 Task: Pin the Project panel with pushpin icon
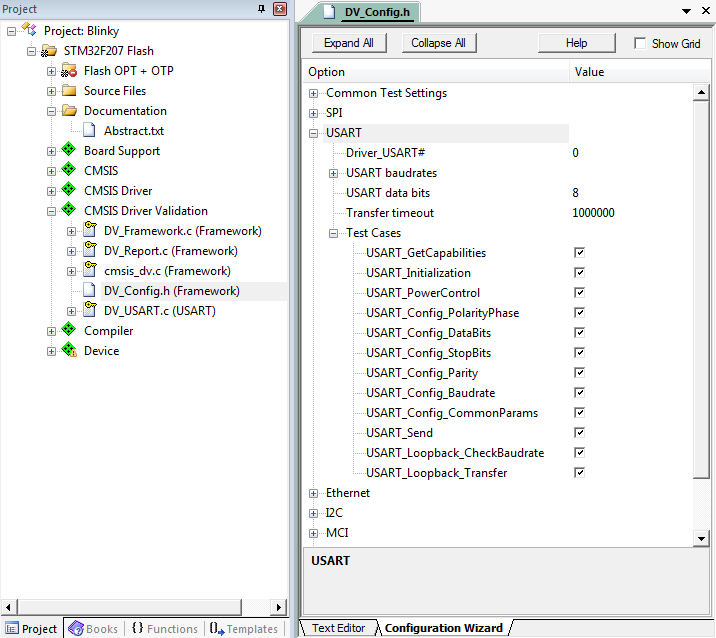[x=262, y=9]
